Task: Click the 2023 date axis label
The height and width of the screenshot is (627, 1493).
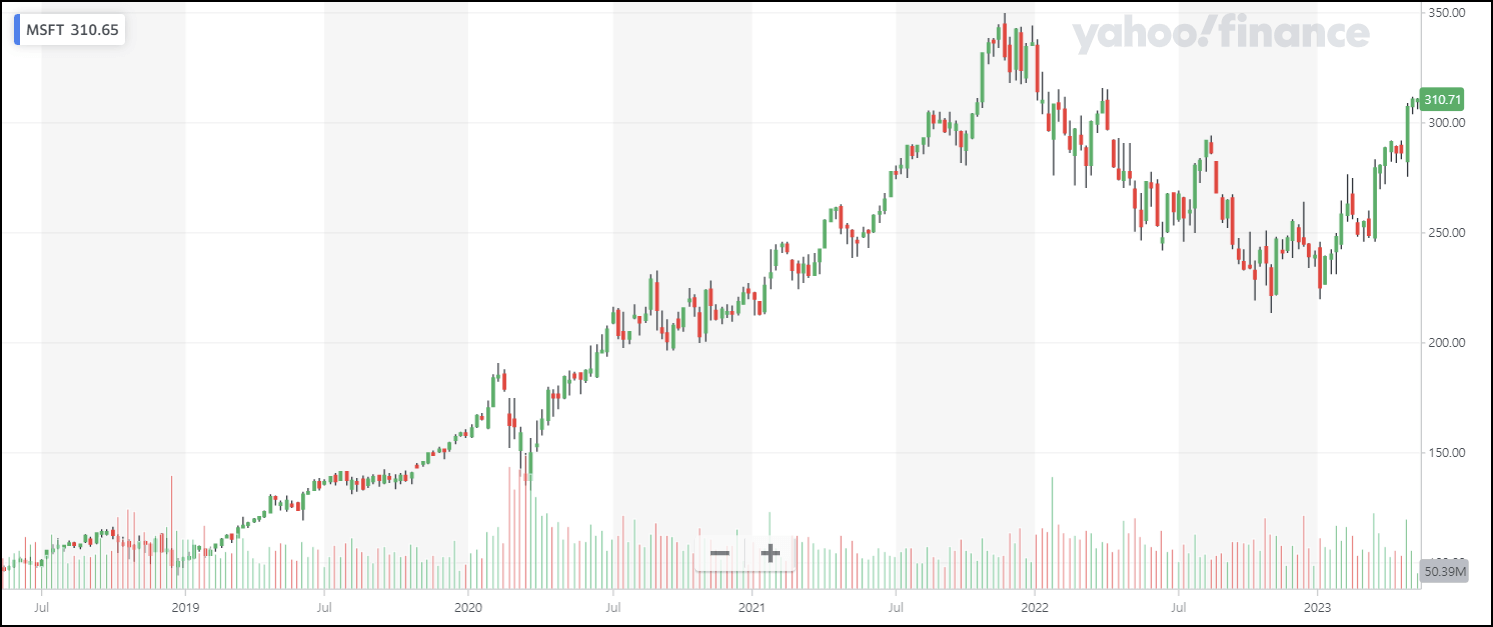Action: click(x=1318, y=606)
